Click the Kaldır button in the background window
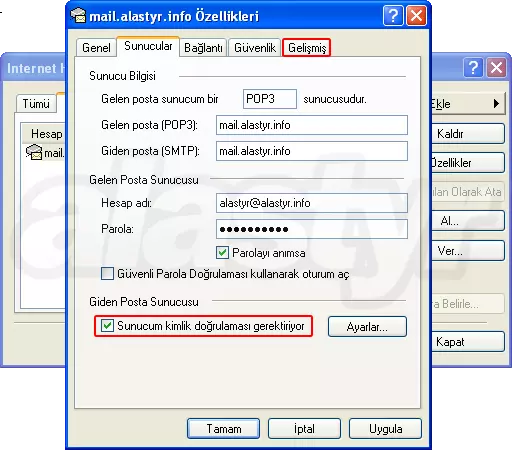The height and width of the screenshot is (450, 512). 468,134
